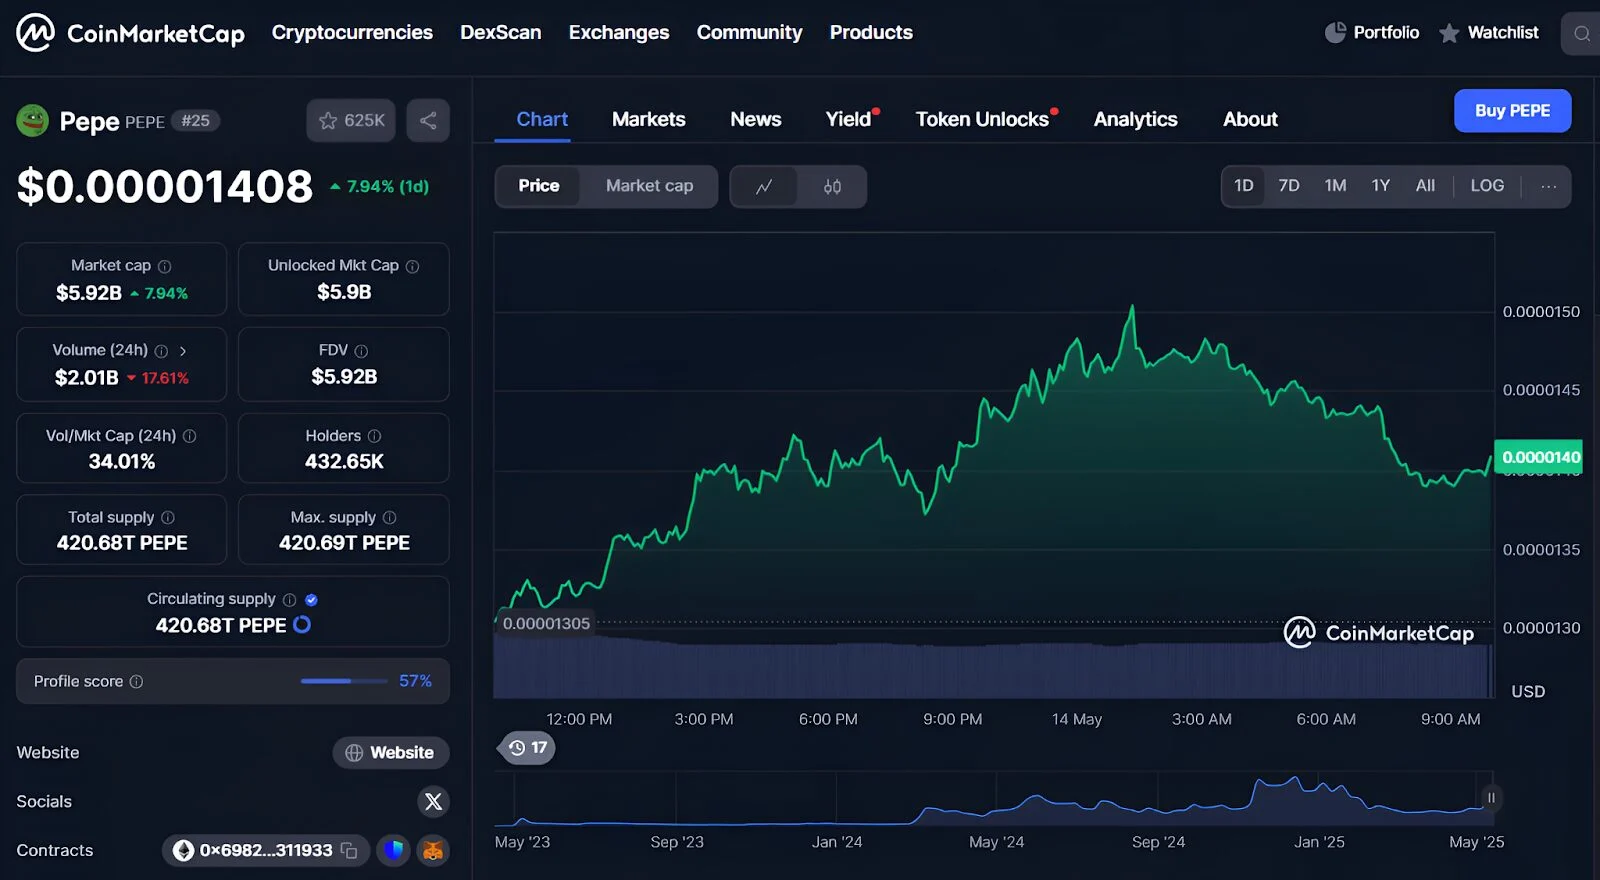Open the X social profile icon

[x=433, y=801]
